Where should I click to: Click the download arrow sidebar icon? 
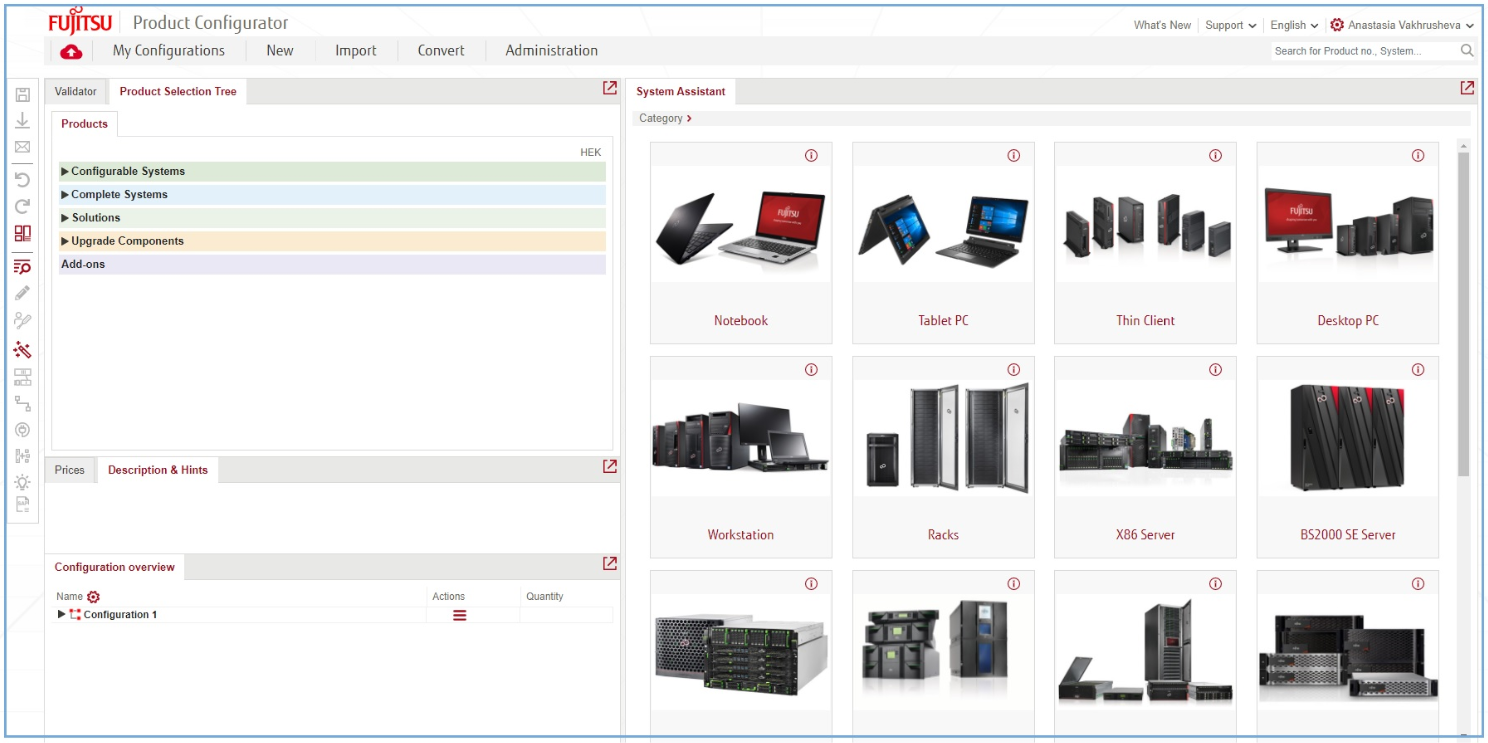pos(22,120)
